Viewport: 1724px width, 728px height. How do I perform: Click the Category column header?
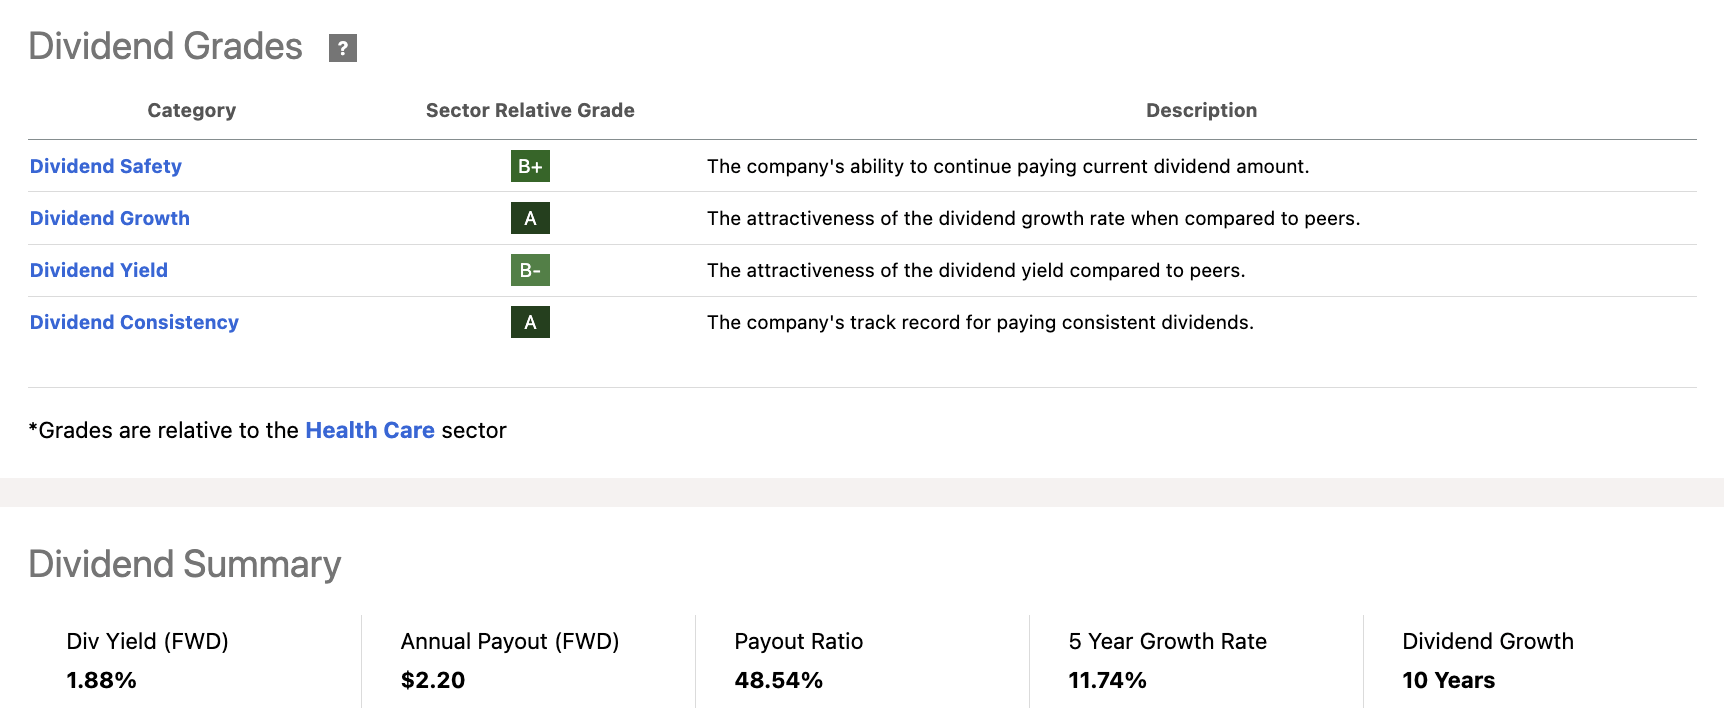(192, 110)
